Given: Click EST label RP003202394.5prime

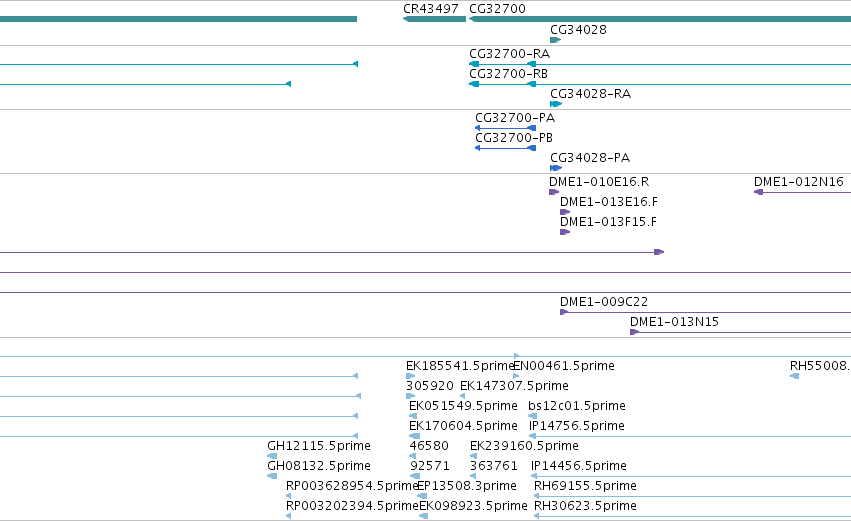Looking at the screenshot, I should click(x=352, y=506).
